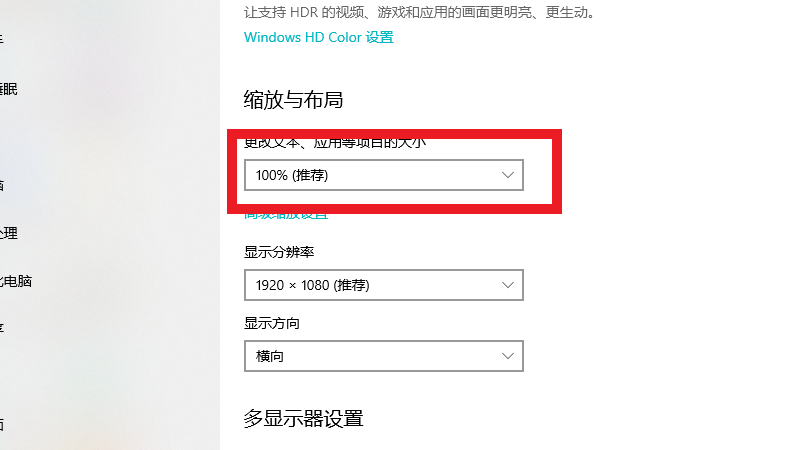Screen dimensions: 800x450
Task: Select the 投影到此电脑 sidebar item
Action: coord(15,281)
